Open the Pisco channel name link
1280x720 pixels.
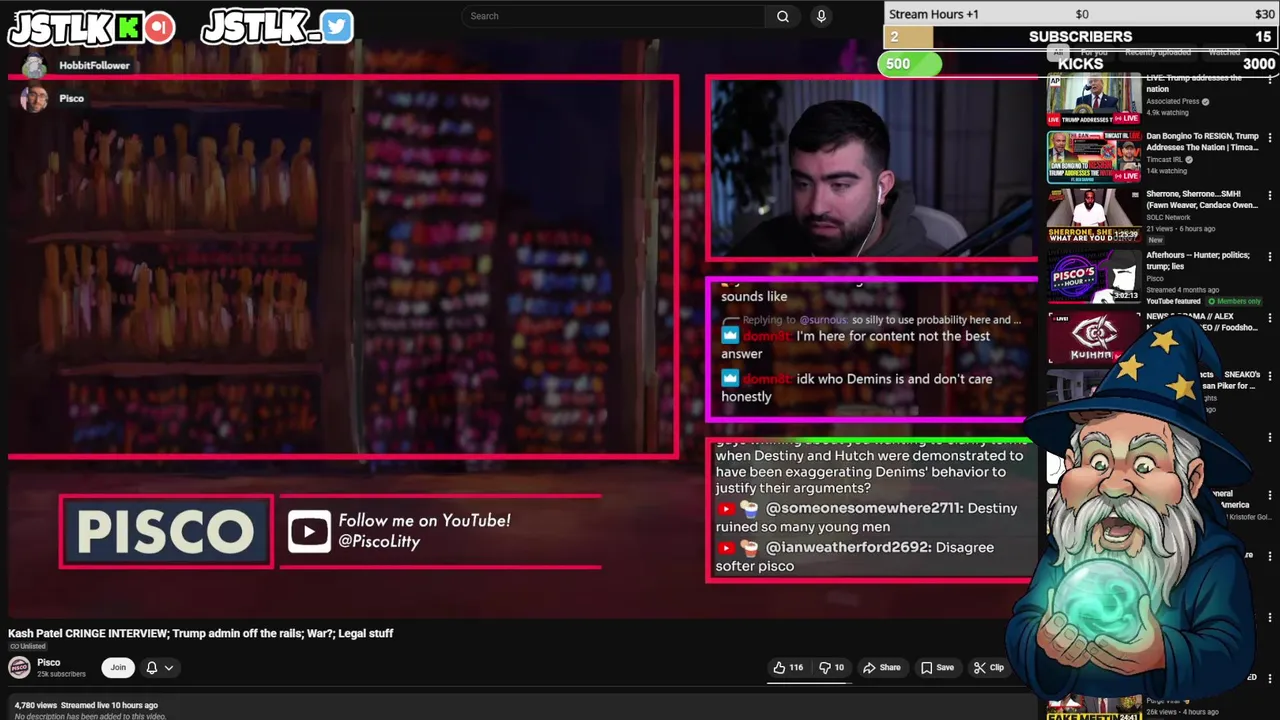pyautogui.click(x=48, y=663)
